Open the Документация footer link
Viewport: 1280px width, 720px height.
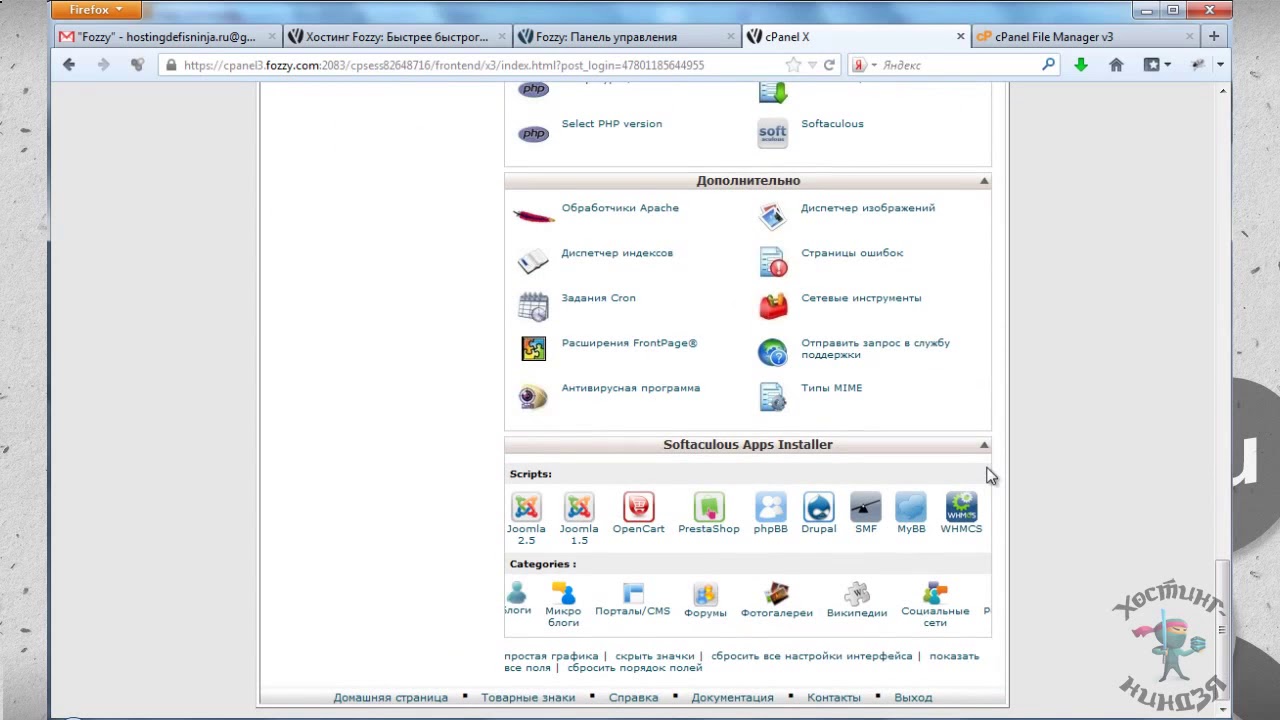[732, 698]
